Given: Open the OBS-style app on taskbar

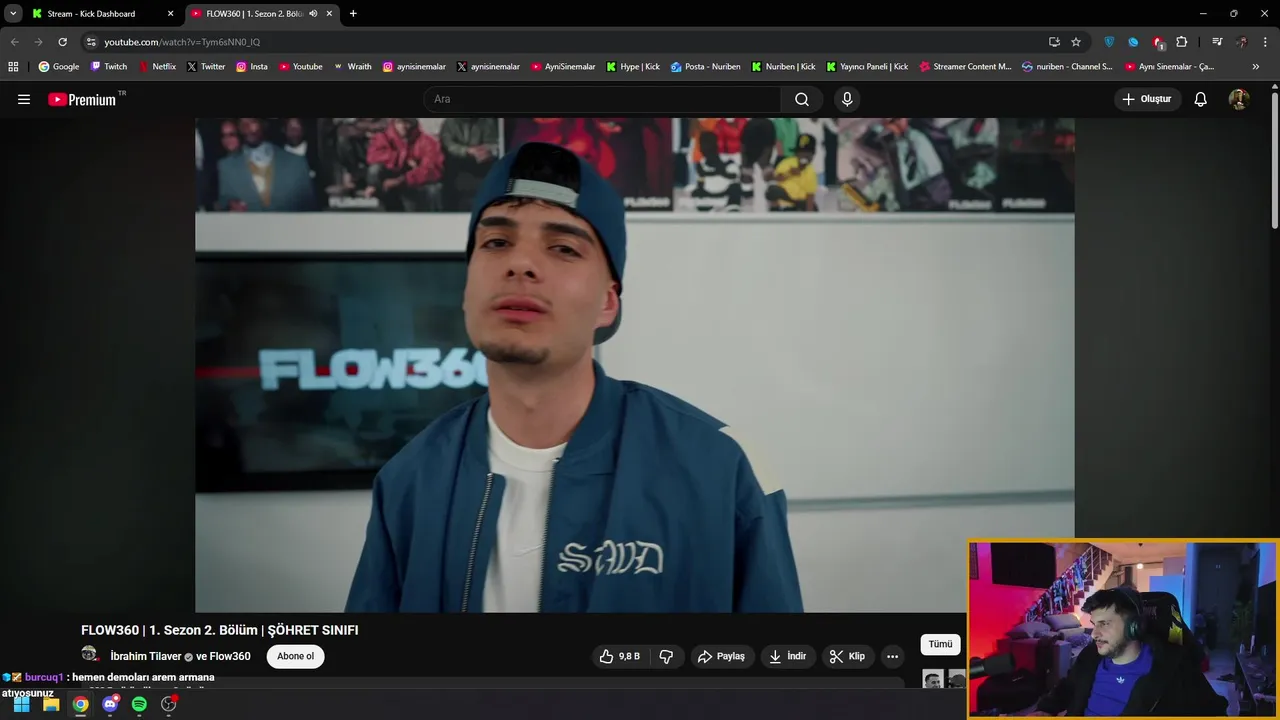Looking at the screenshot, I should pyautogui.click(x=169, y=704).
